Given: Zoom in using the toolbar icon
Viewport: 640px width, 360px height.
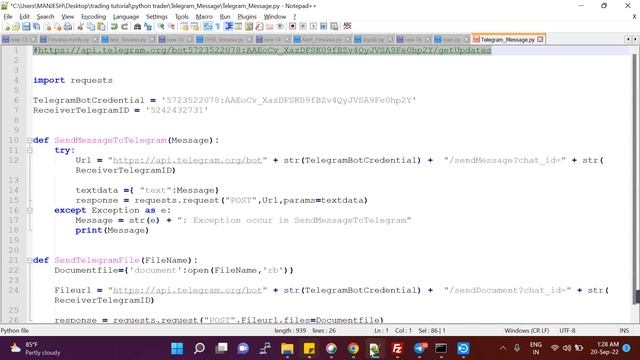Looking at the screenshot, I should click(162, 27).
